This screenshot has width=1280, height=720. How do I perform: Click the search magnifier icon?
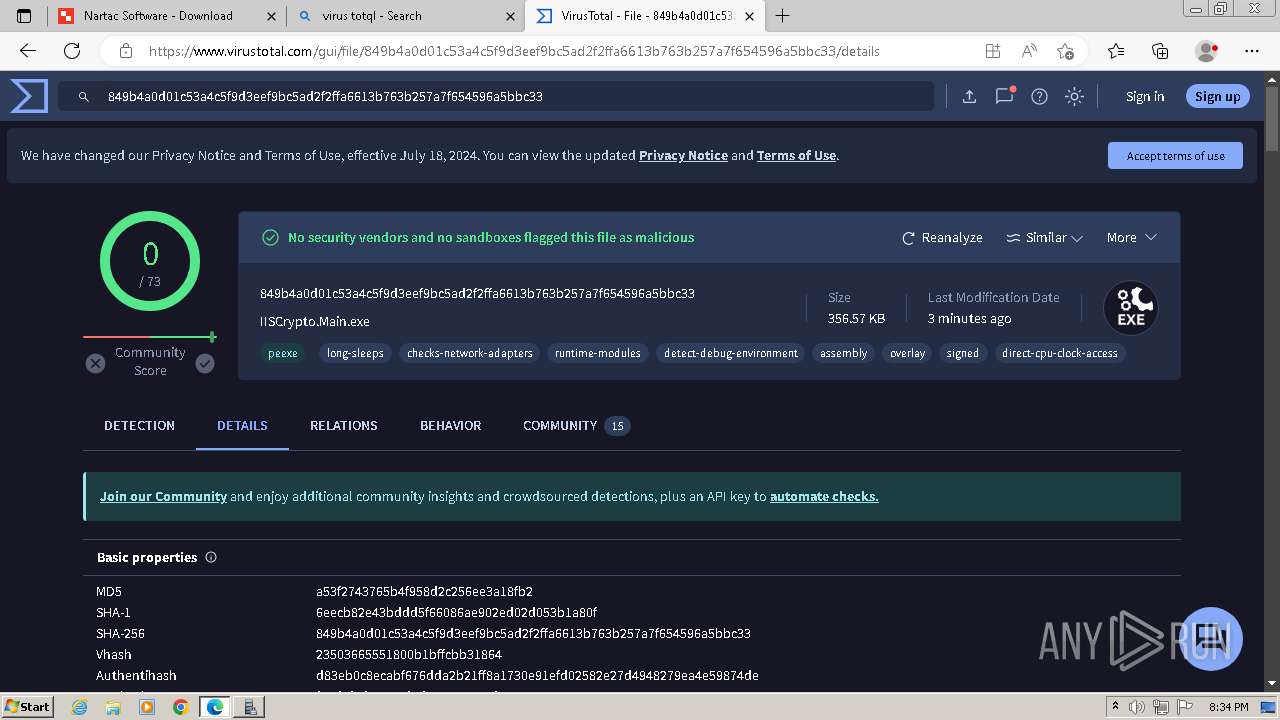[x=85, y=97]
